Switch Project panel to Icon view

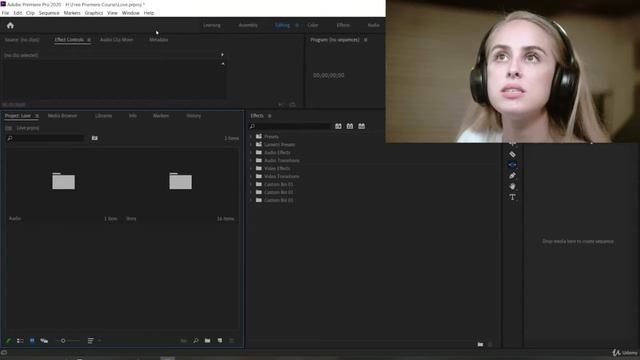(32, 340)
